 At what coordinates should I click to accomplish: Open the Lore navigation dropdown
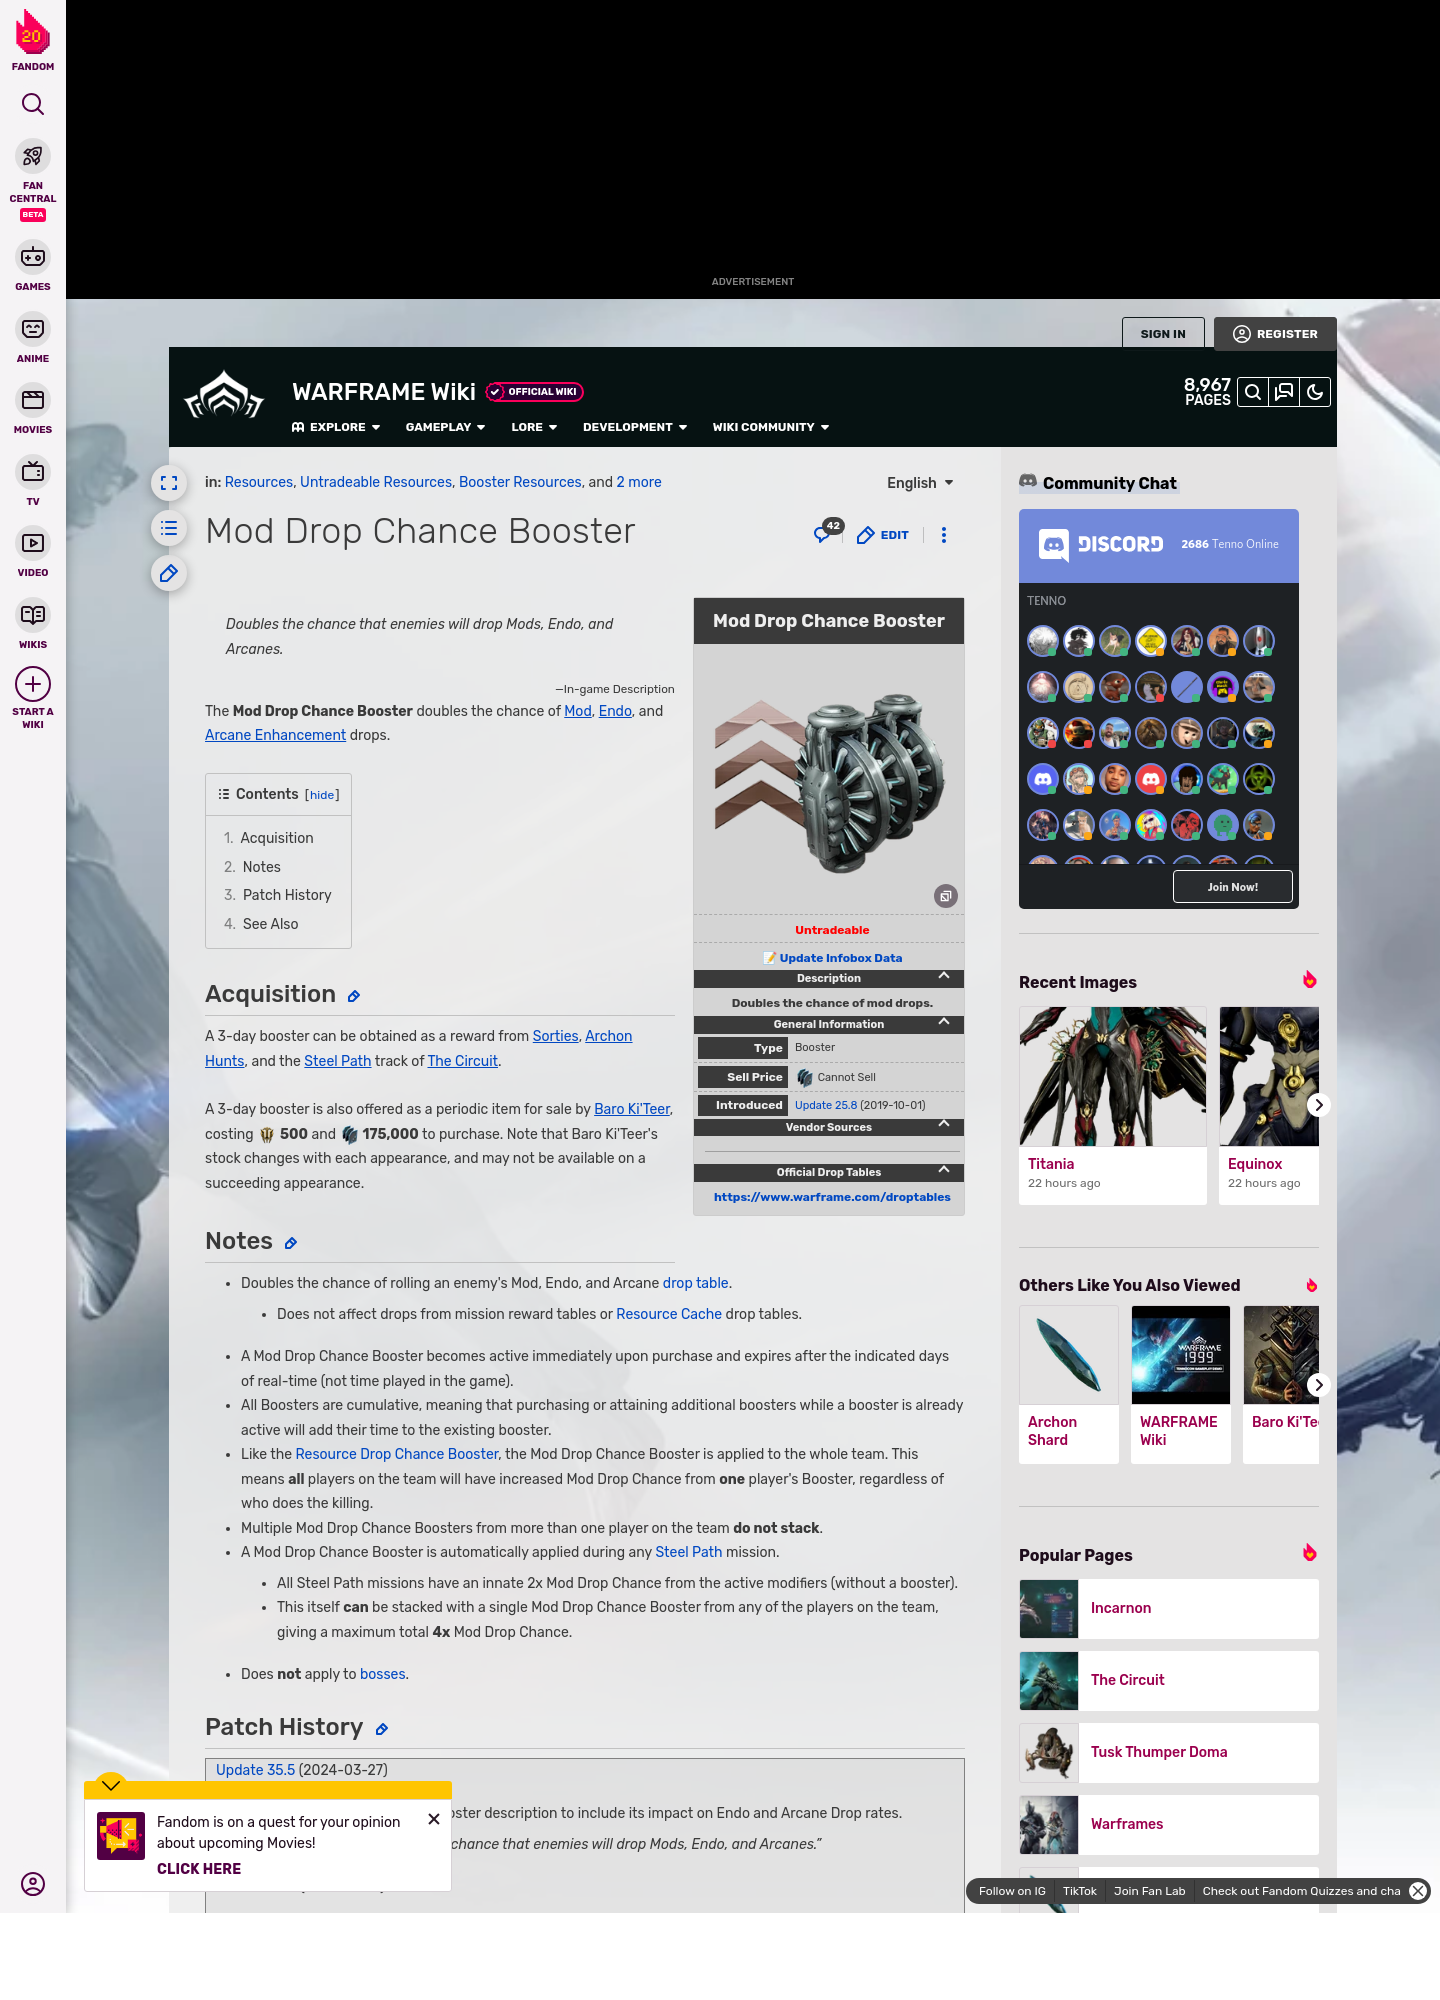click(x=534, y=427)
